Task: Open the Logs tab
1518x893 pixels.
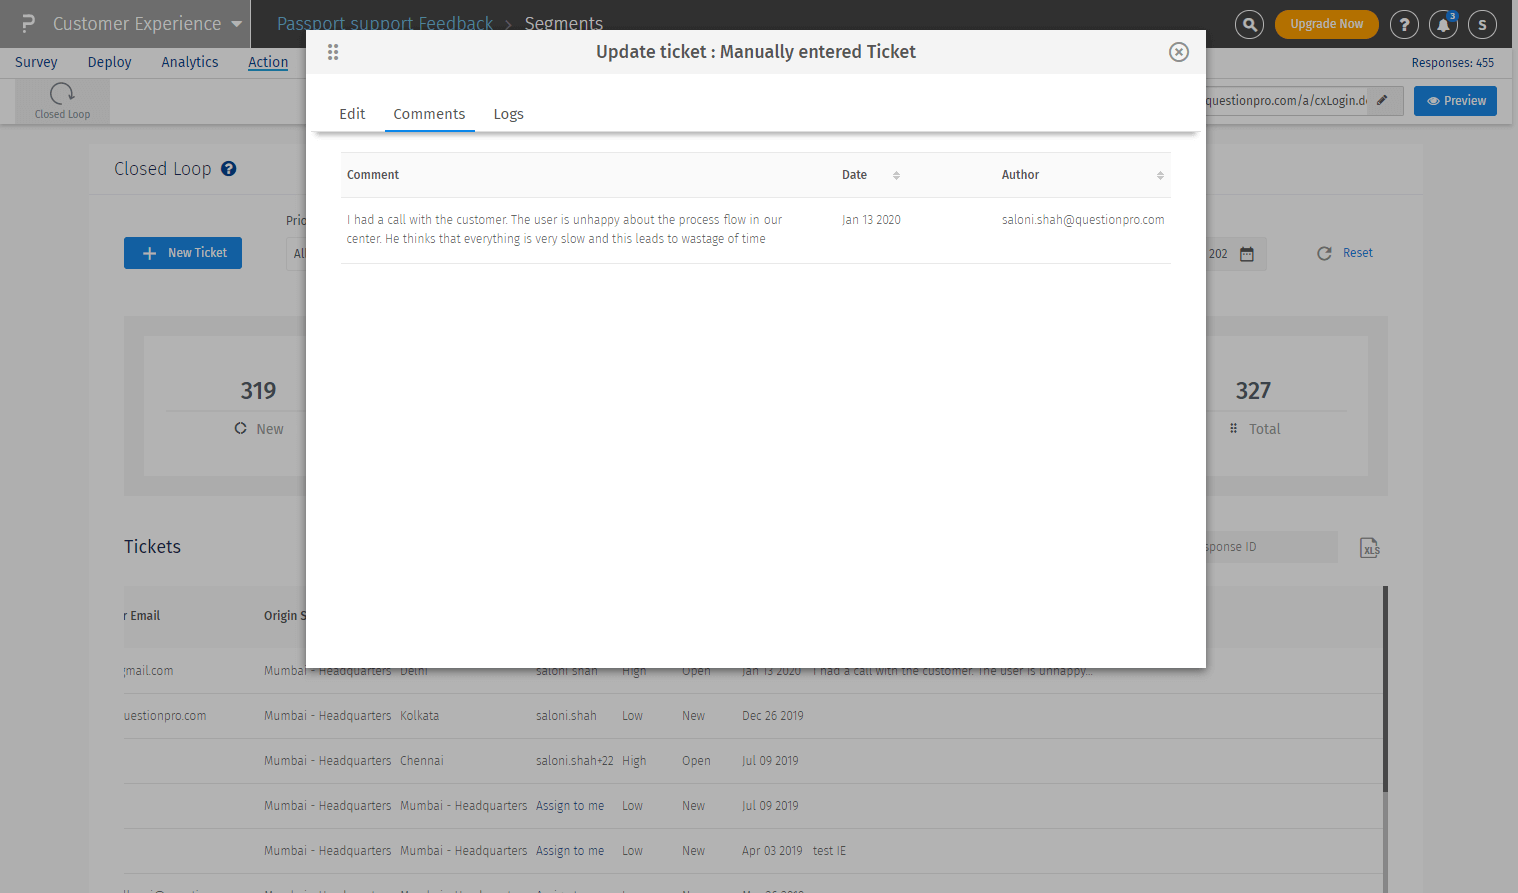Action: pos(508,114)
